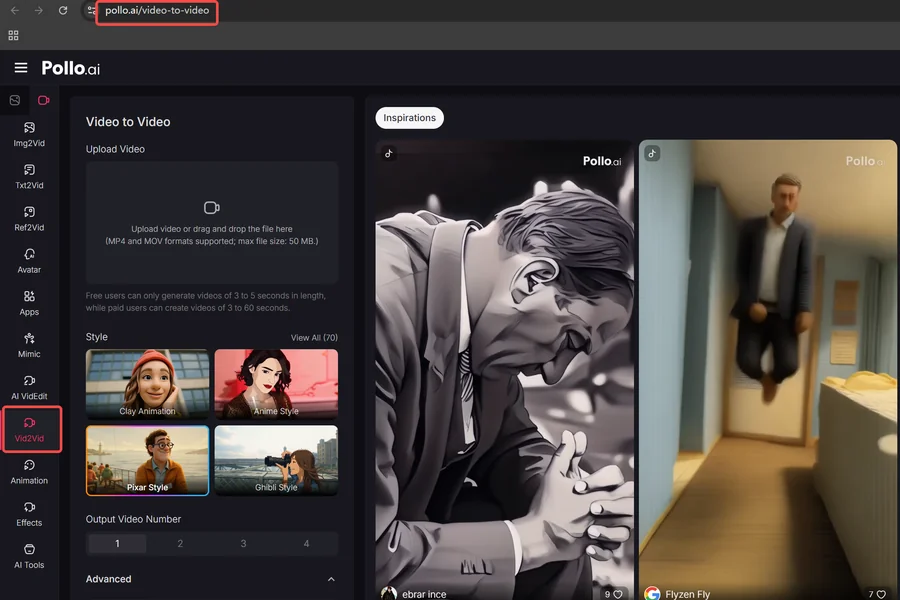The width and height of the screenshot is (900, 600).
Task: Collapse the Advanced section chevron
Action: [331, 579]
